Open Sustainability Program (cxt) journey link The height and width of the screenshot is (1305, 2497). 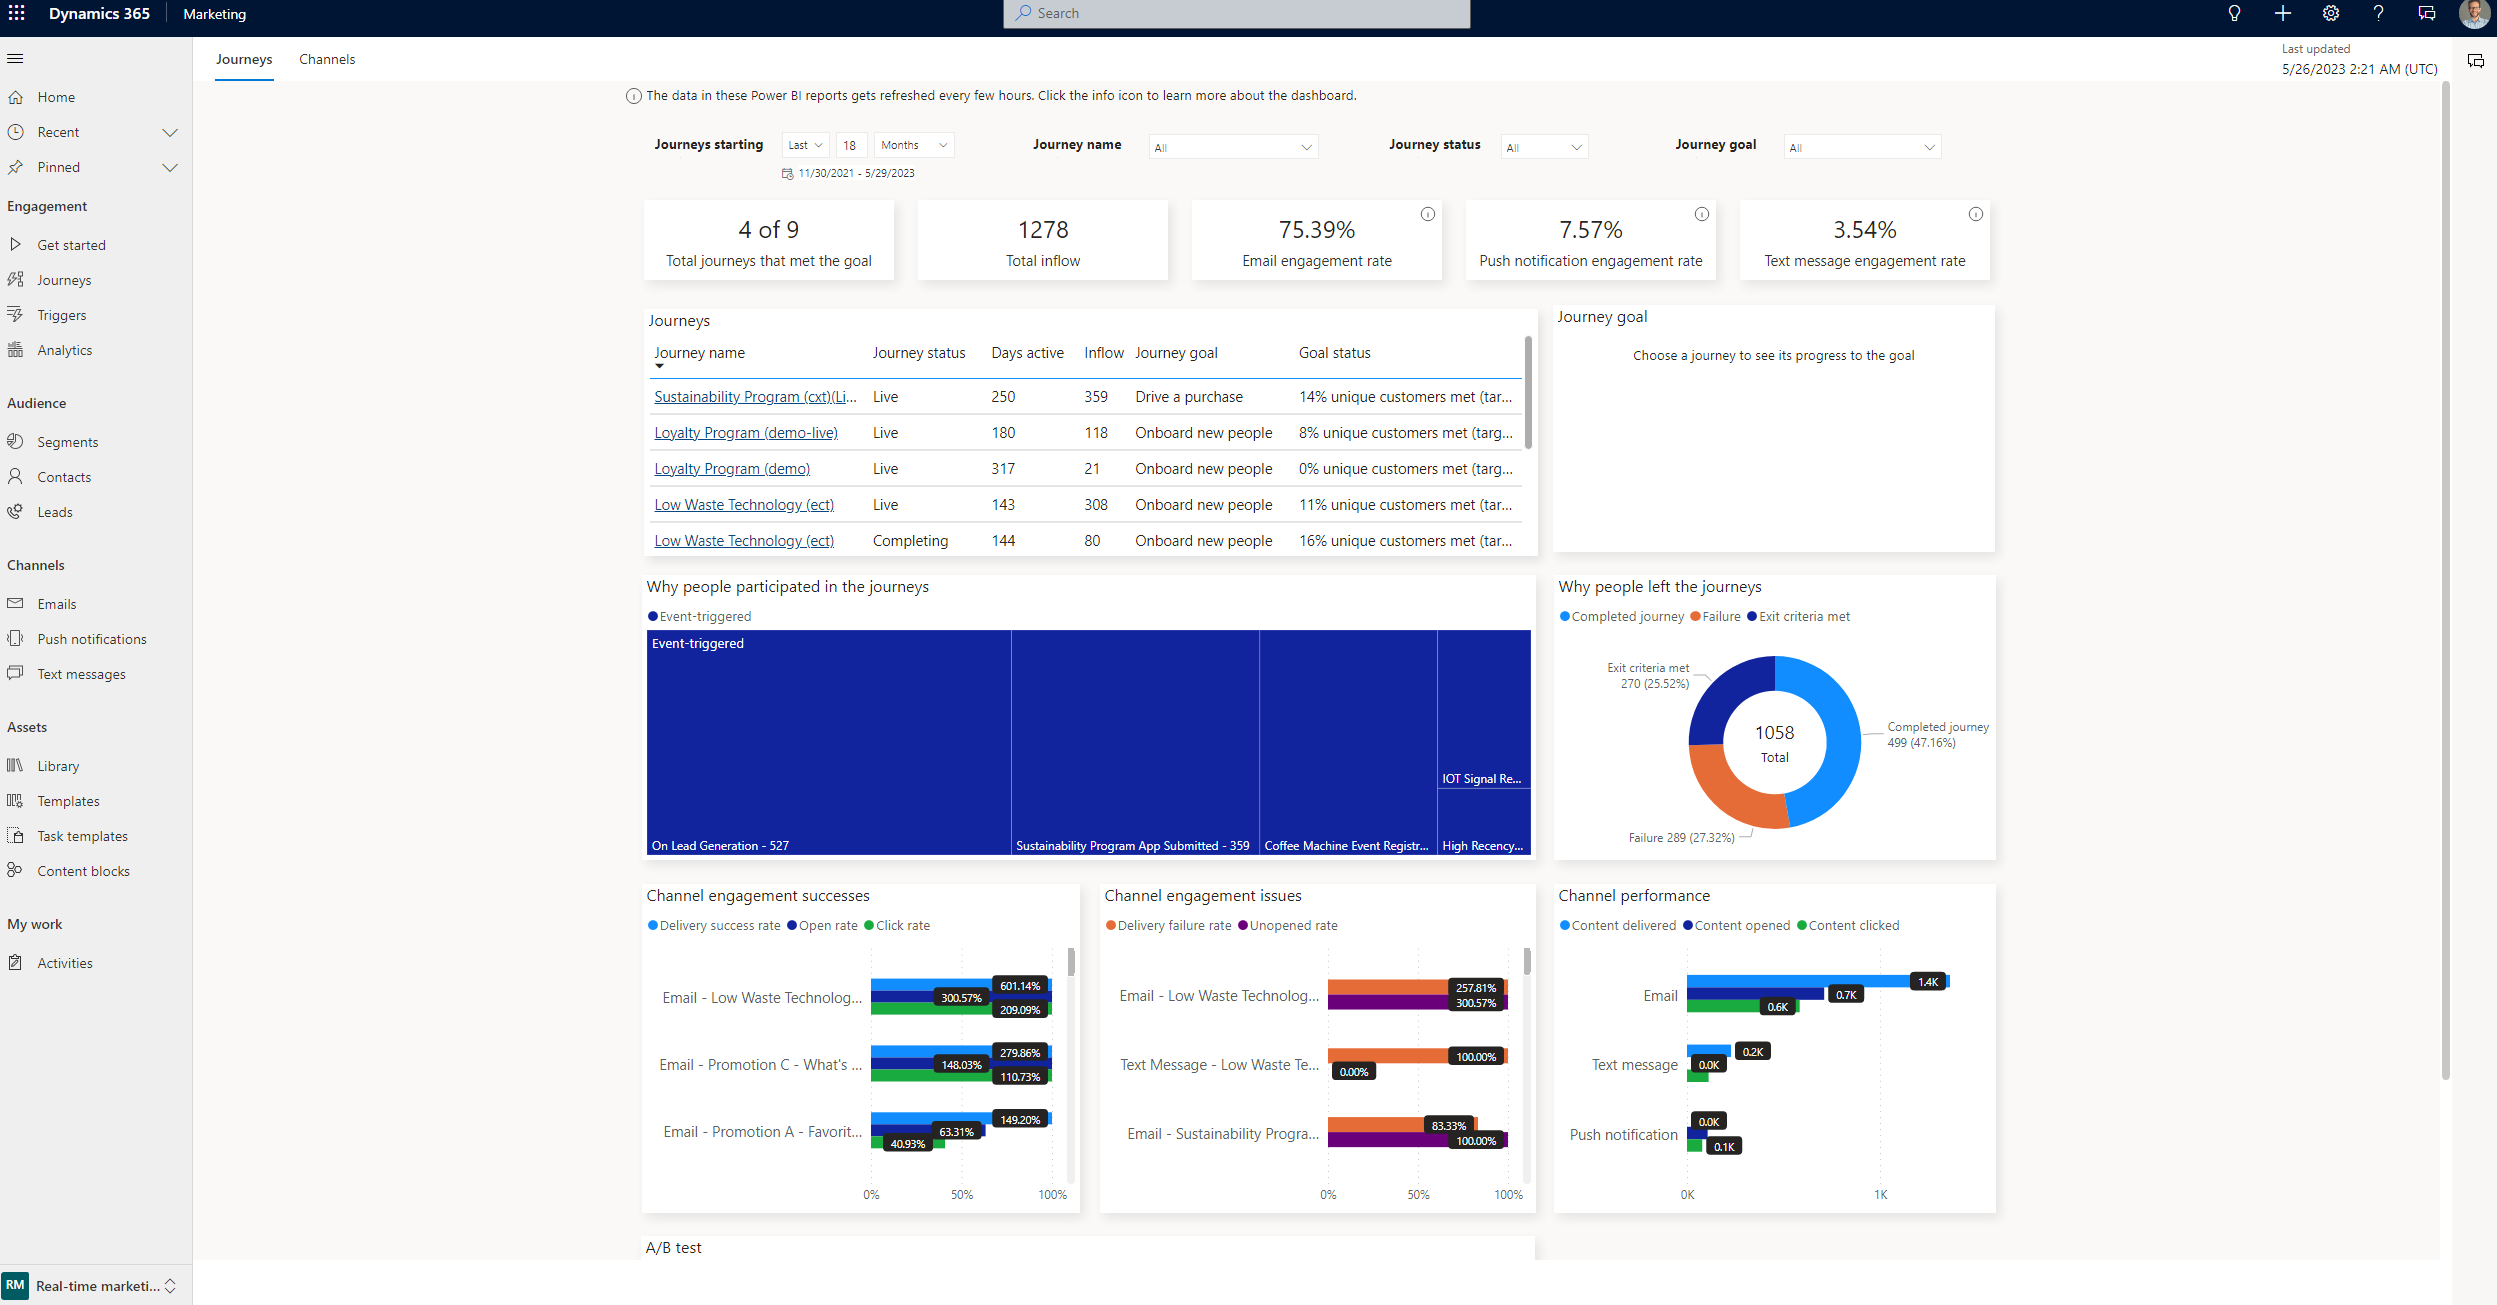(754, 397)
